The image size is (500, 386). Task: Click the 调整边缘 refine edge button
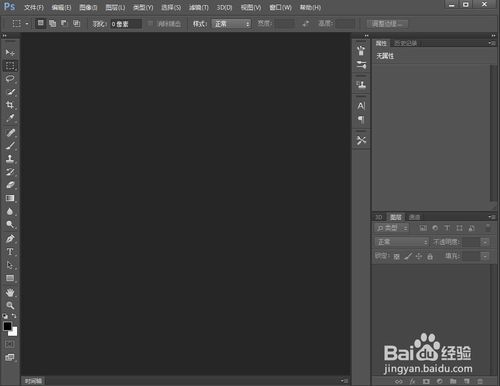[x=387, y=24]
